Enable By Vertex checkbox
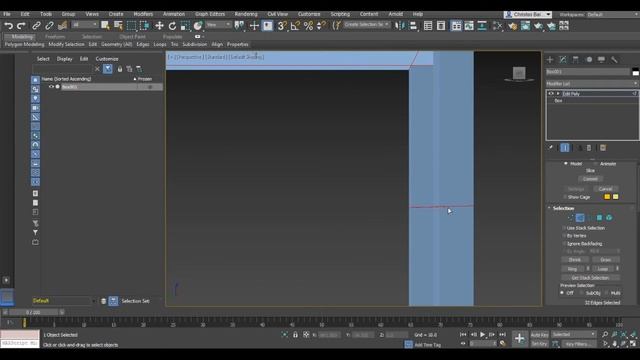 pyautogui.click(x=564, y=236)
